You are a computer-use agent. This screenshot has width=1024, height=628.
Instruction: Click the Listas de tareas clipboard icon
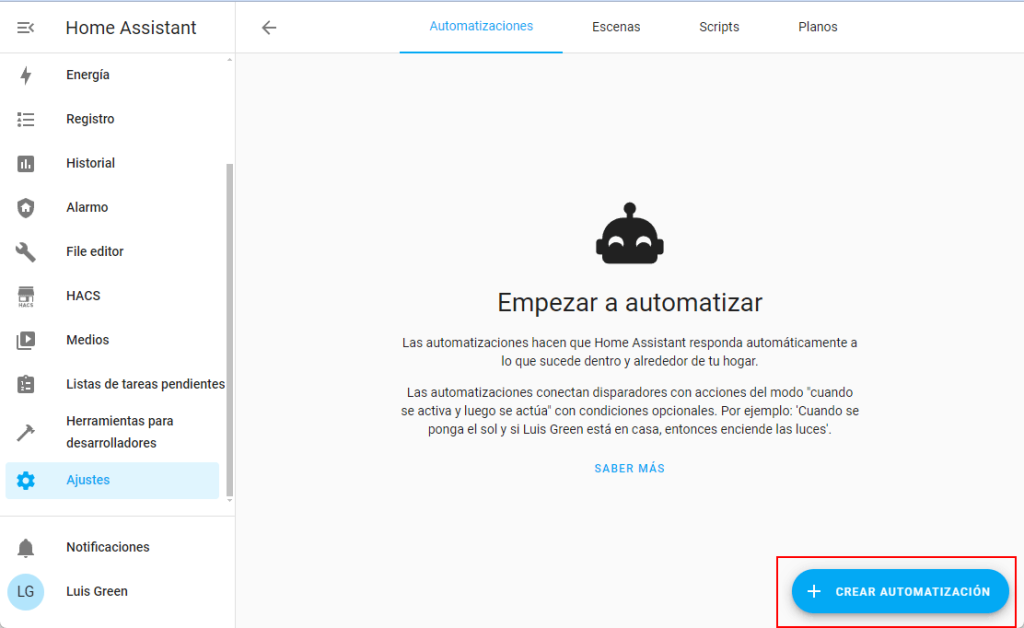(26, 384)
